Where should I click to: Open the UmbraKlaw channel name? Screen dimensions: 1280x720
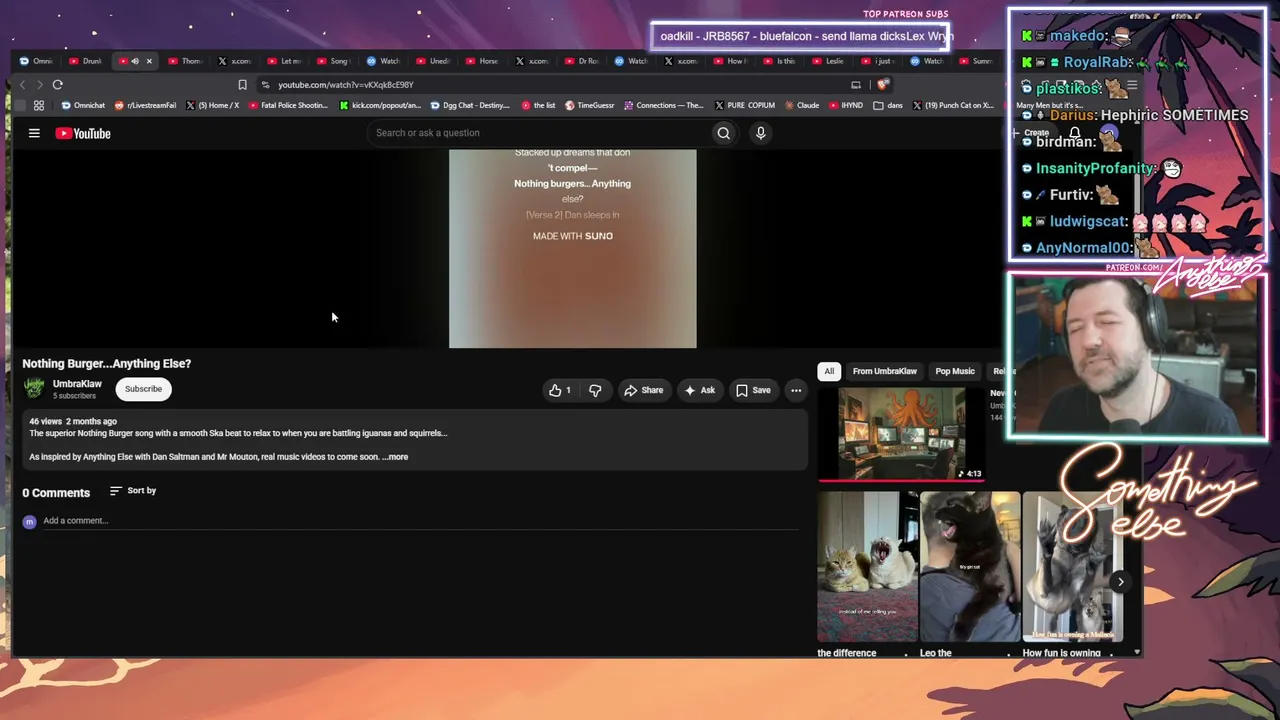coord(77,384)
